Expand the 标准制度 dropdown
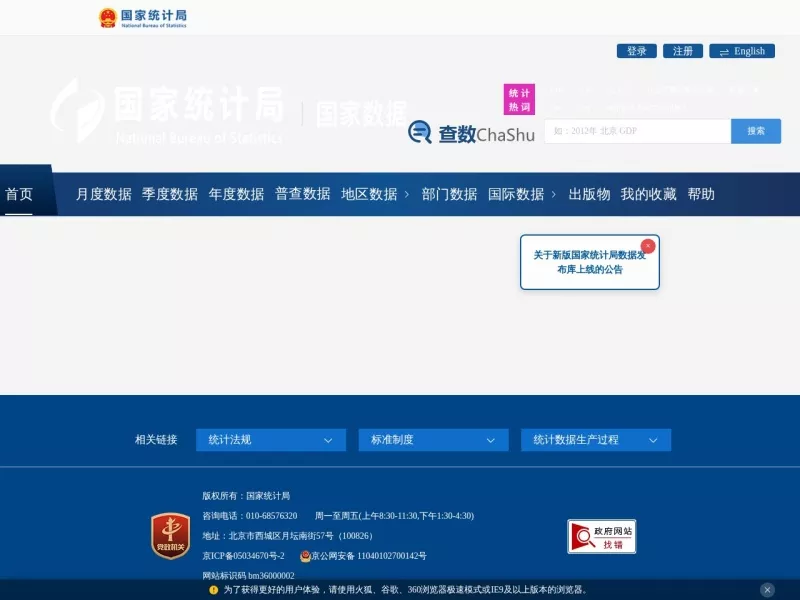The image size is (800, 600). point(433,440)
